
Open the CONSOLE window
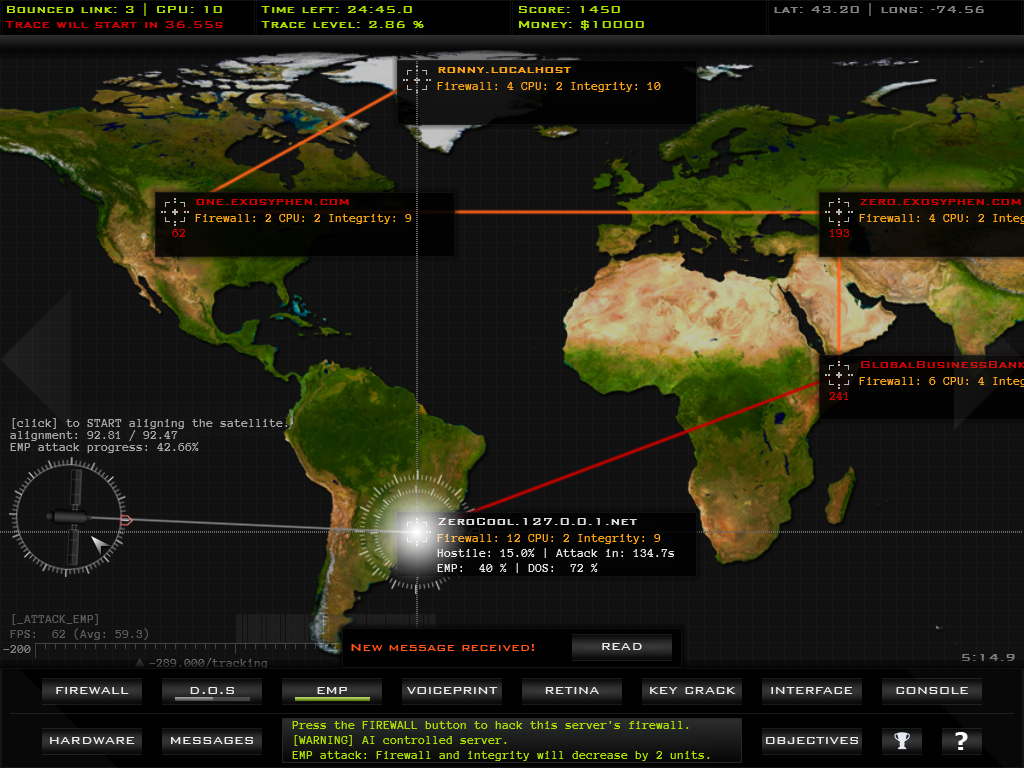point(931,691)
